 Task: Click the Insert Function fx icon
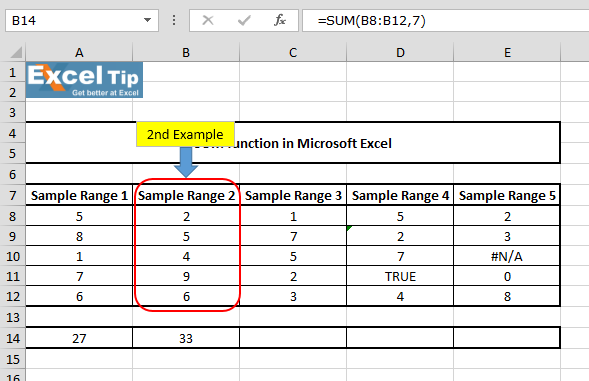coord(280,20)
